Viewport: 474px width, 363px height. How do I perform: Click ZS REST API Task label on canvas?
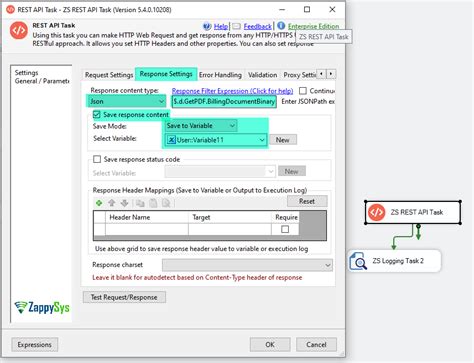pos(417,212)
